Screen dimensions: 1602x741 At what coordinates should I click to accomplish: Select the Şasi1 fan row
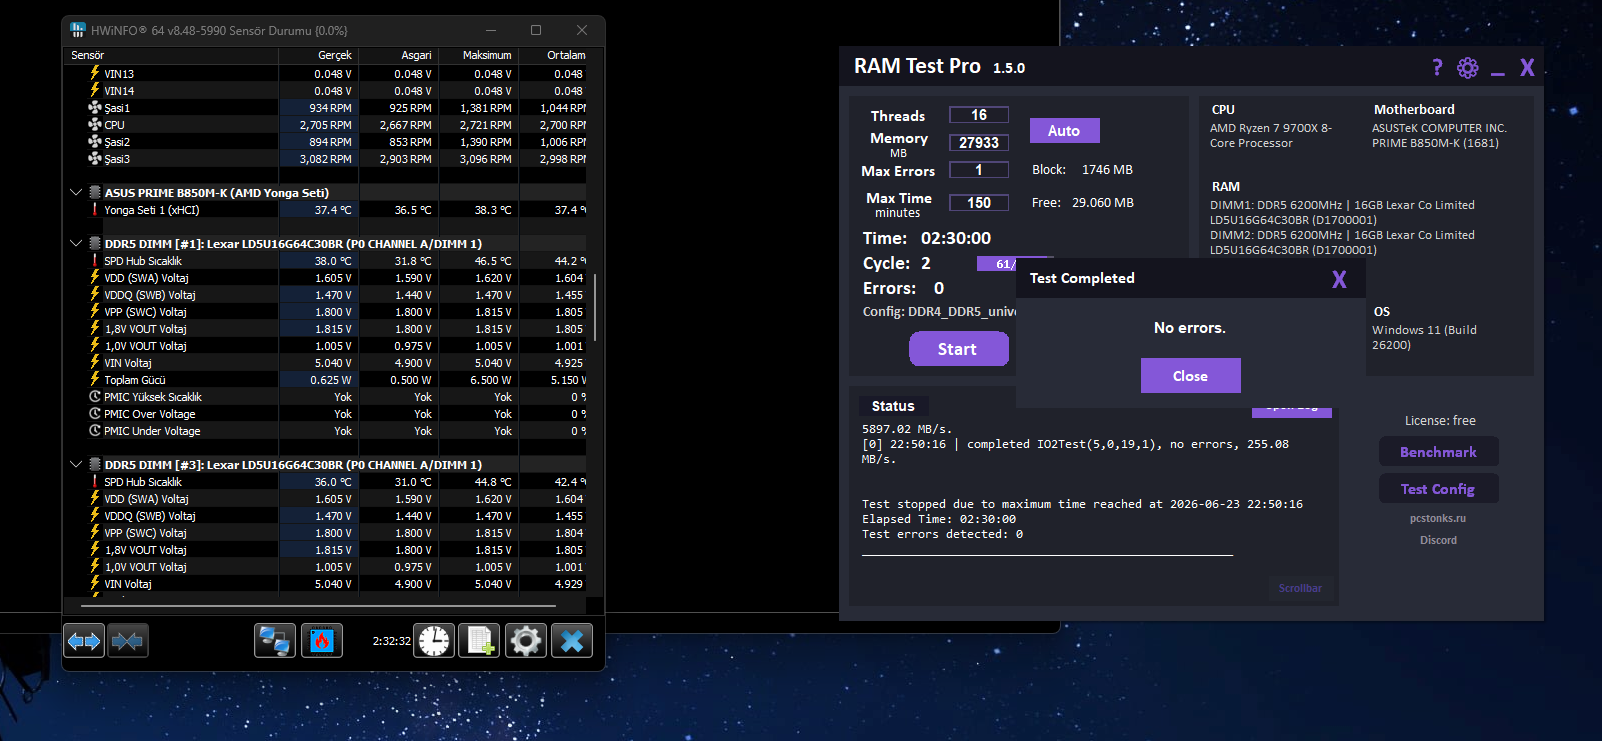pyautogui.click(x=325, y=108)
